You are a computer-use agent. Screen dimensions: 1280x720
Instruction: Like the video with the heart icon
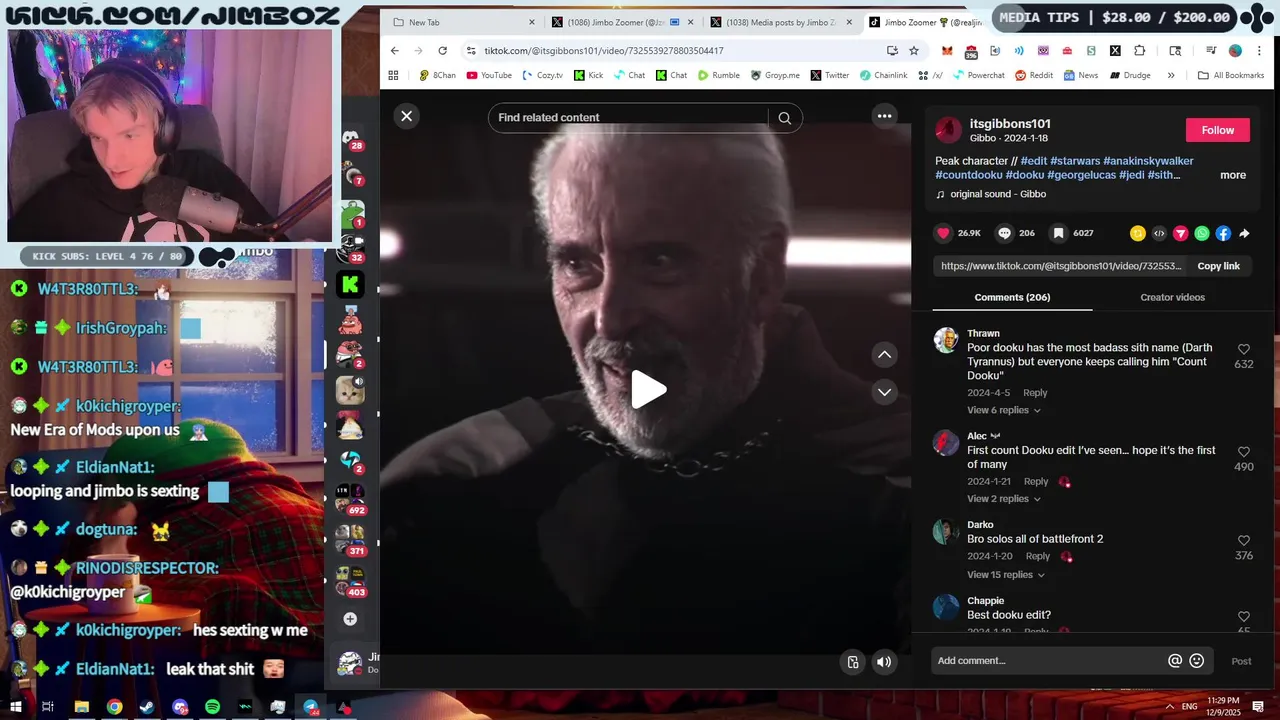943,233
